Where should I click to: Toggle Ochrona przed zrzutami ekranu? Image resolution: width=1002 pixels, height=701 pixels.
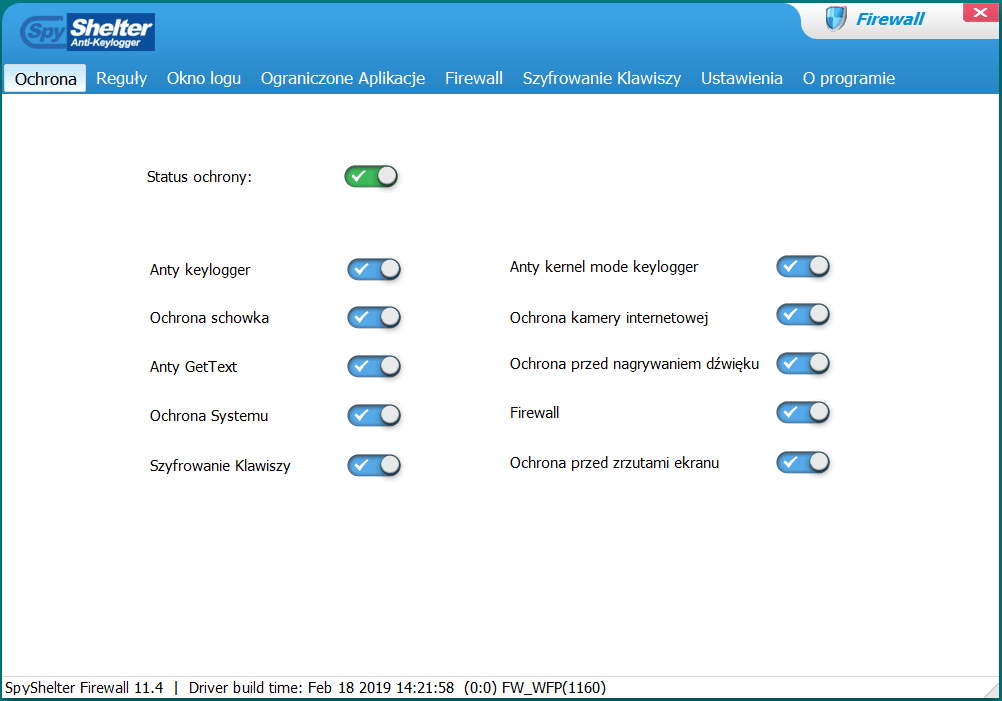803,462
